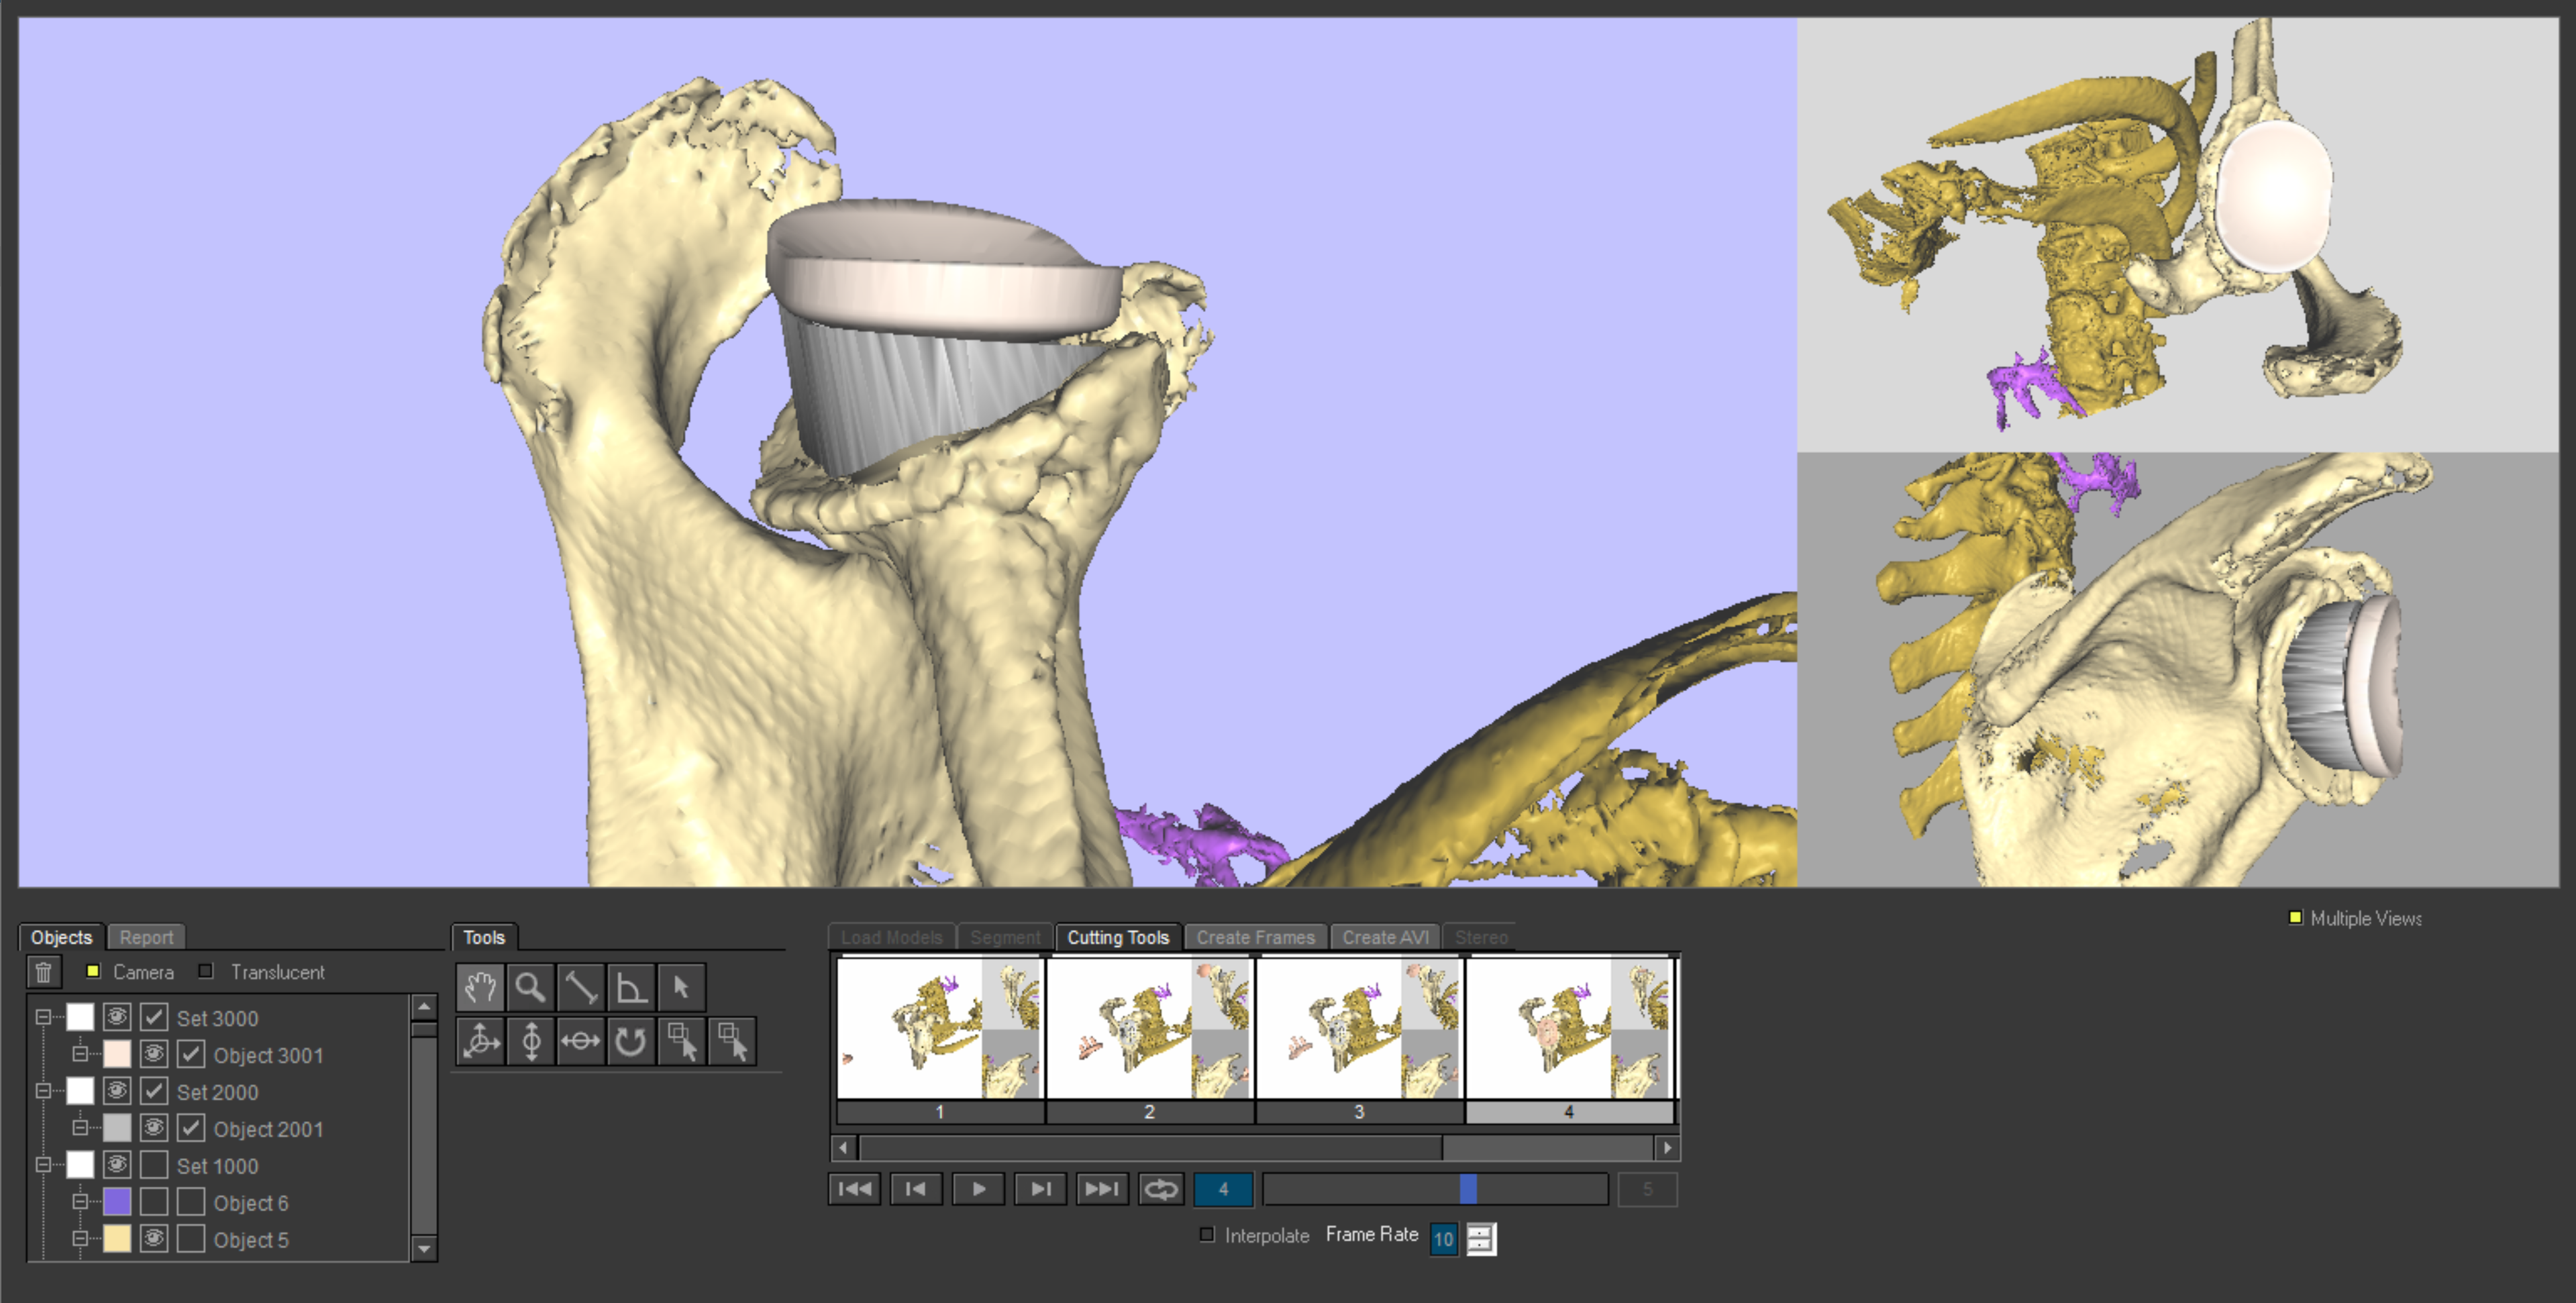2576x1303 pixels.
Task: Click the last overlapping-squares pick tool
Action: pyautogui.click(x=732, y=1041)
